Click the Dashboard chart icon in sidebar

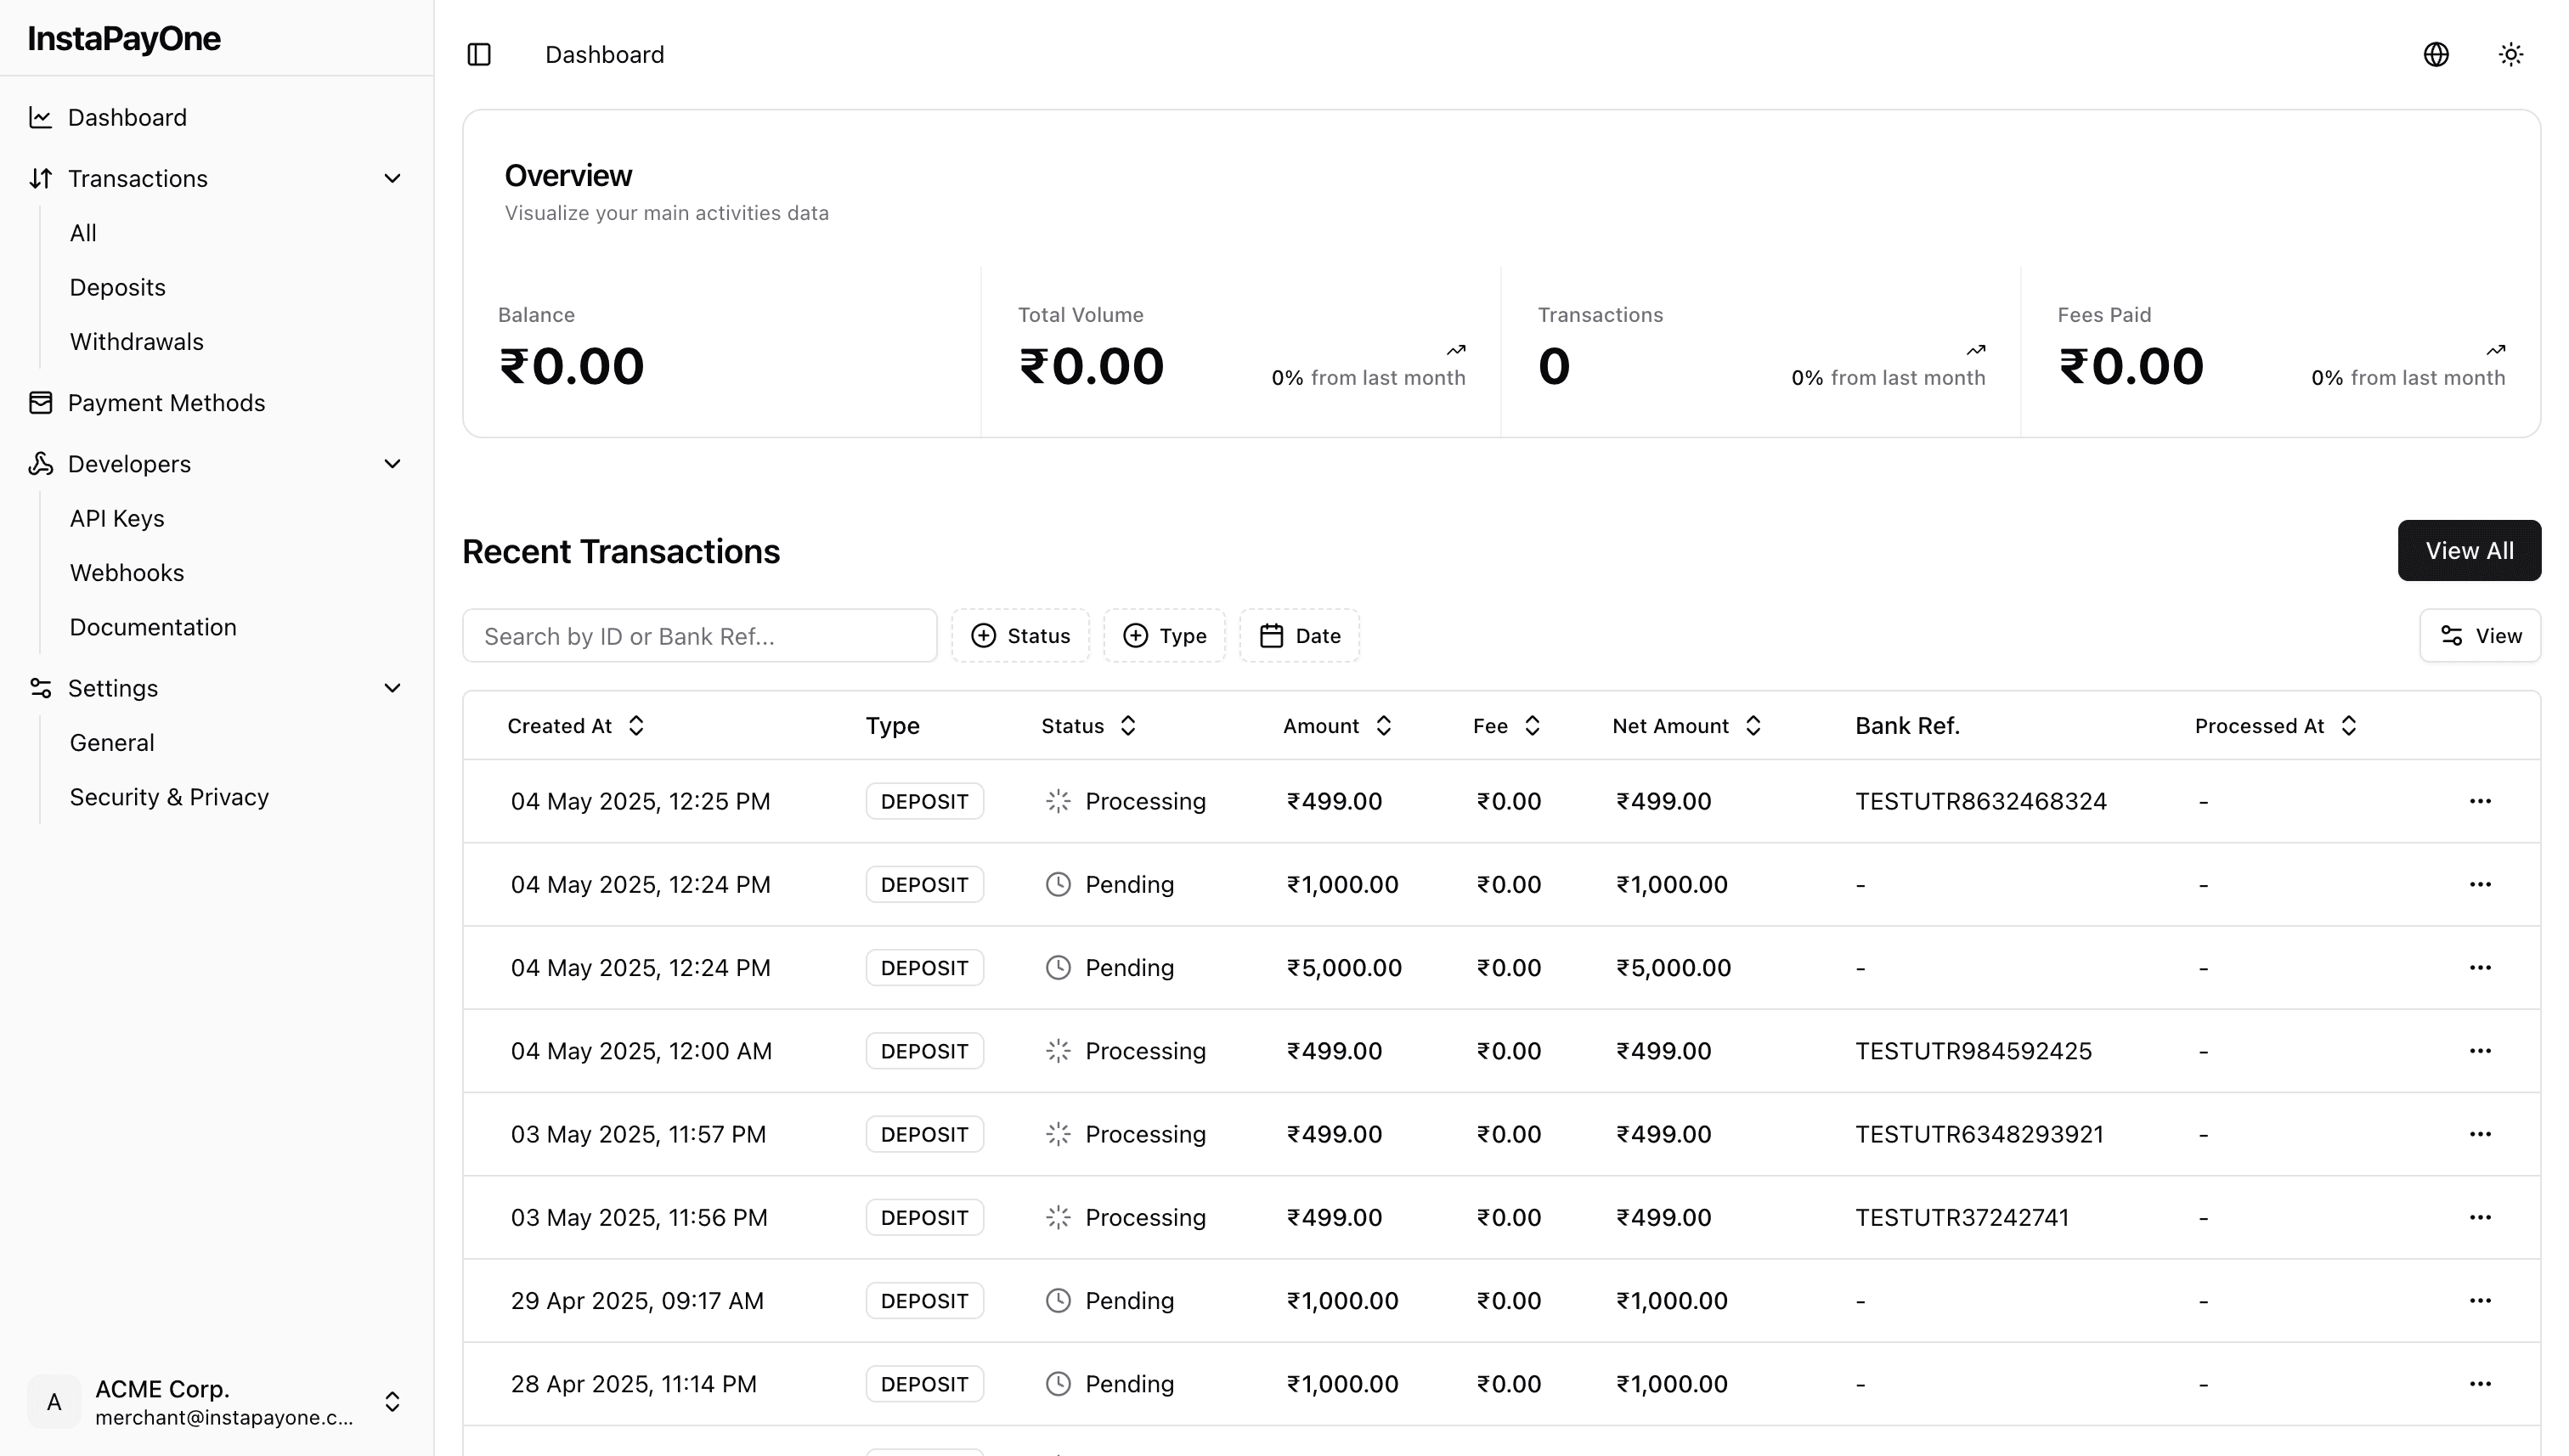coord(41,118)
